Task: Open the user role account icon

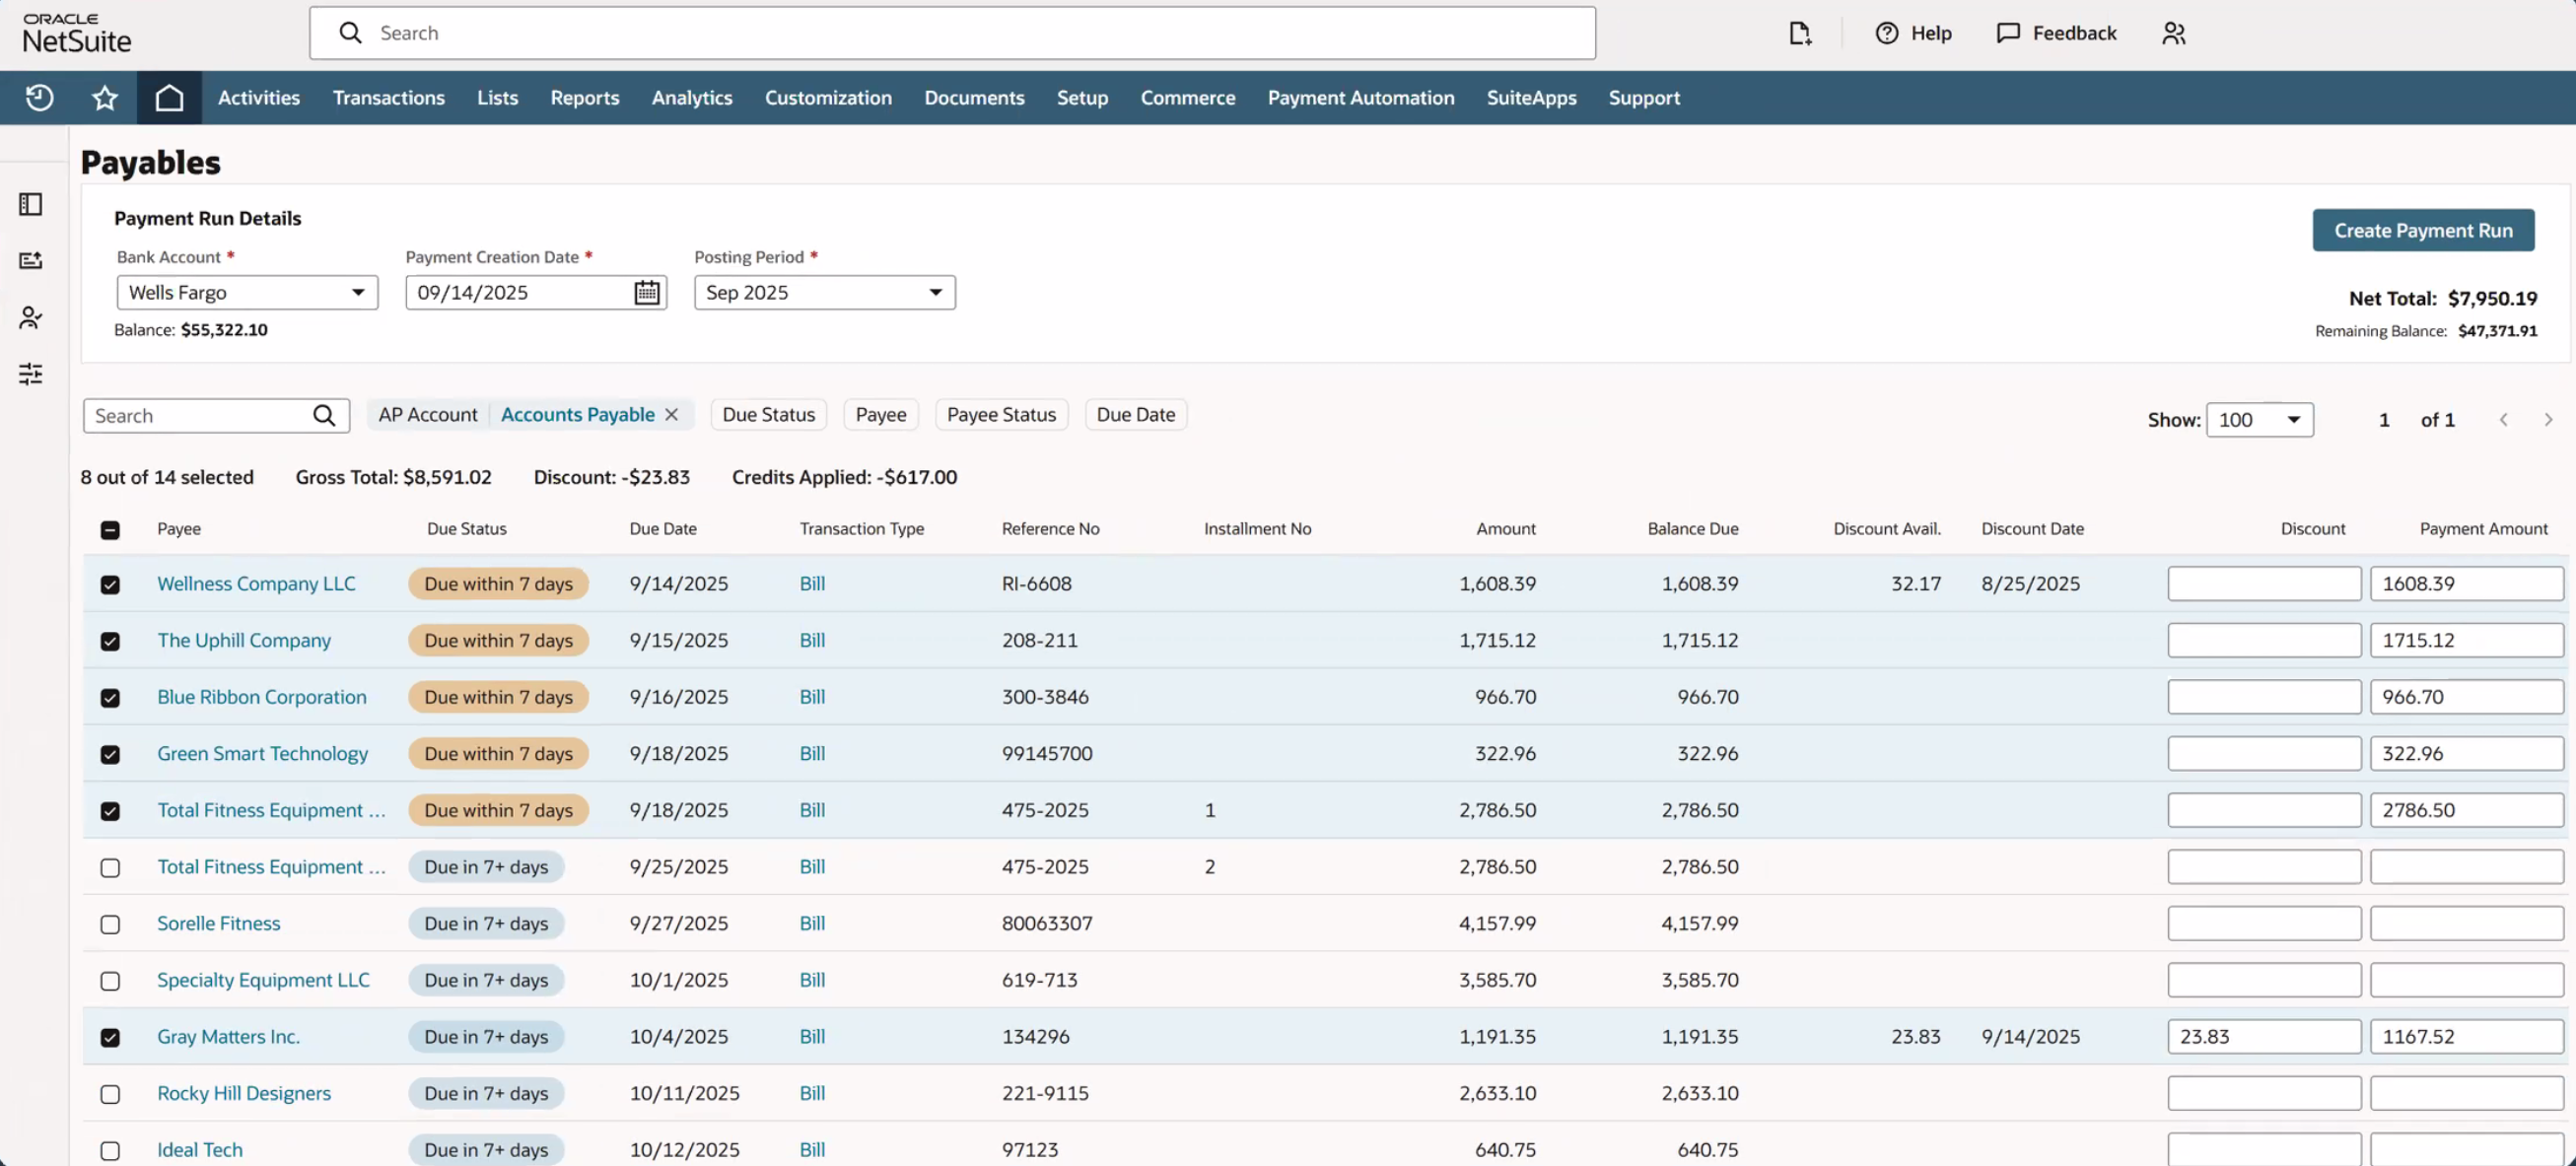Action: [2173, 33]
